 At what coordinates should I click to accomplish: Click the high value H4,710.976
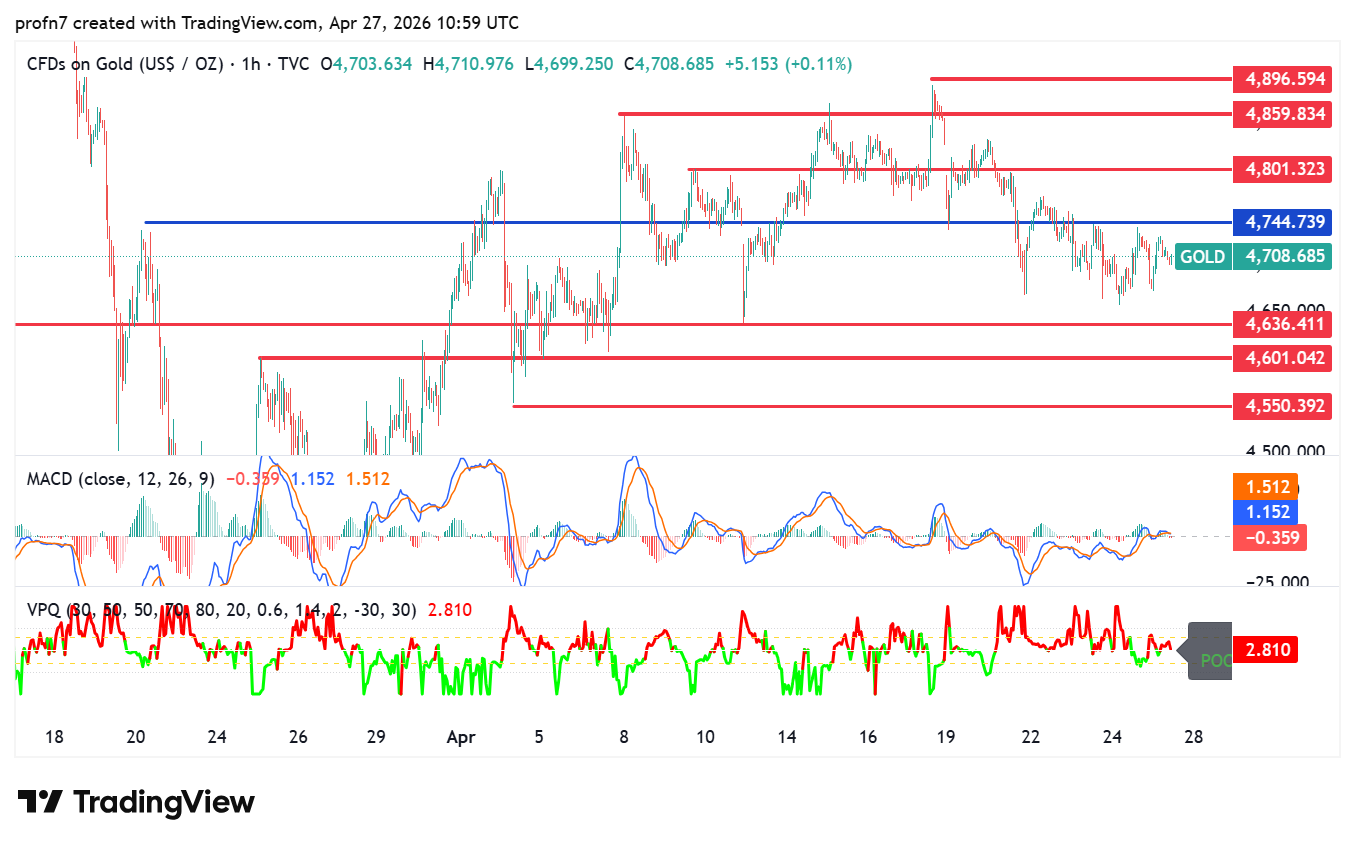pos(468,64)
